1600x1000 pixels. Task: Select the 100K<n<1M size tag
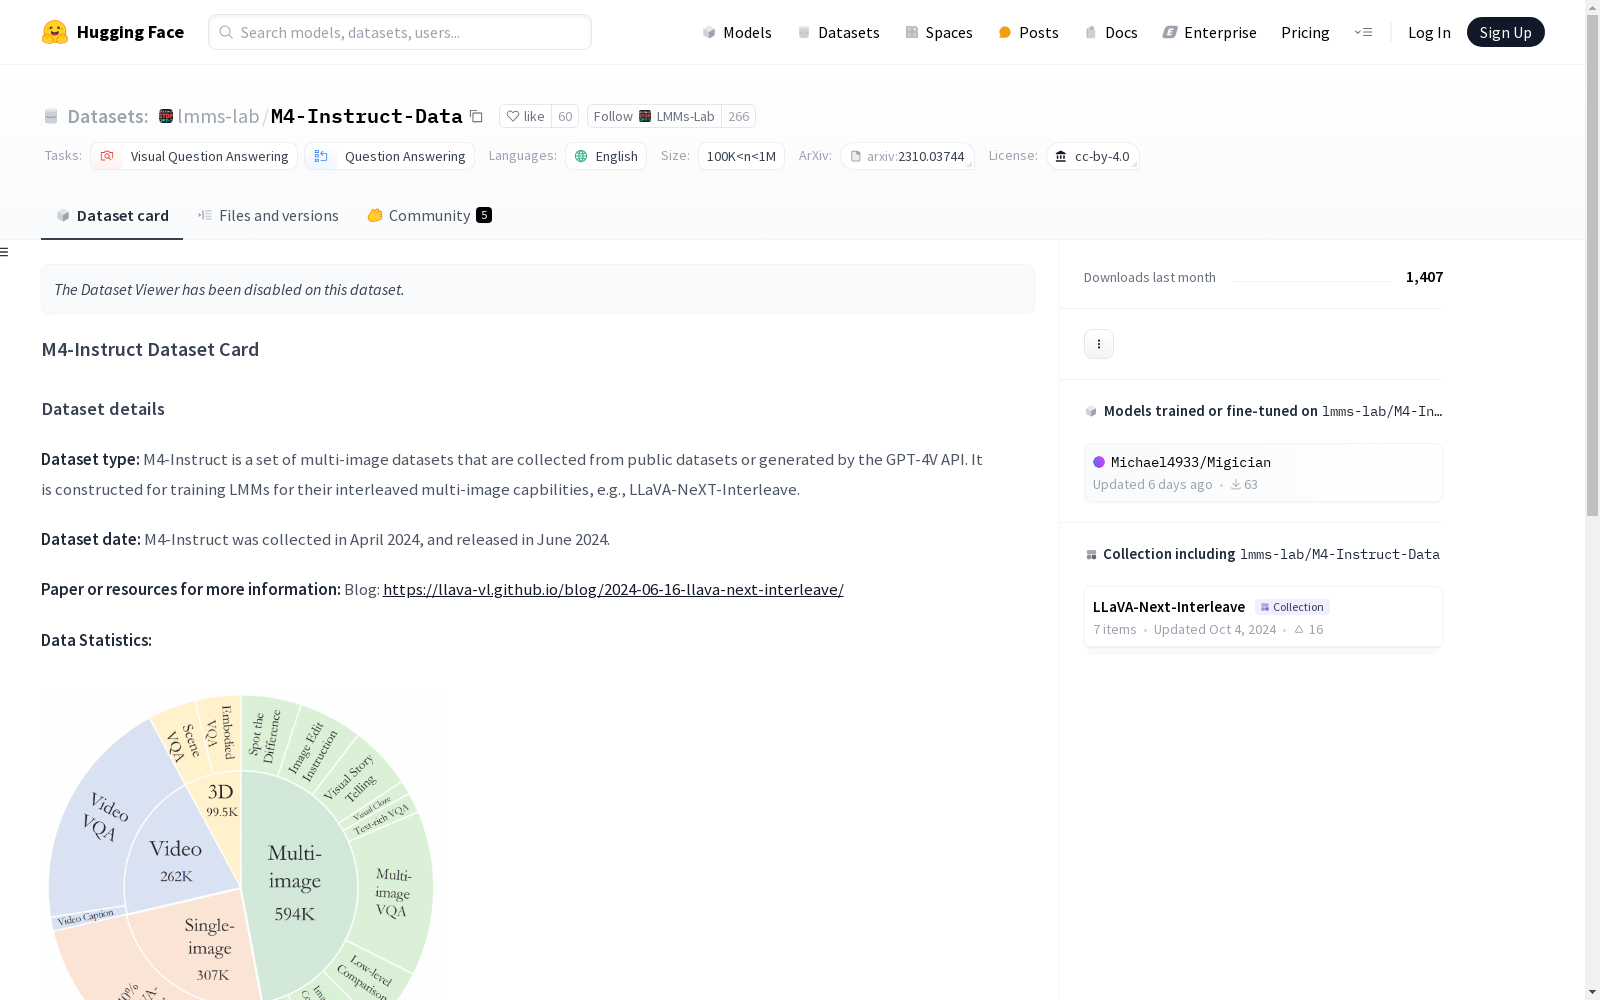click(x=741, y=156)
